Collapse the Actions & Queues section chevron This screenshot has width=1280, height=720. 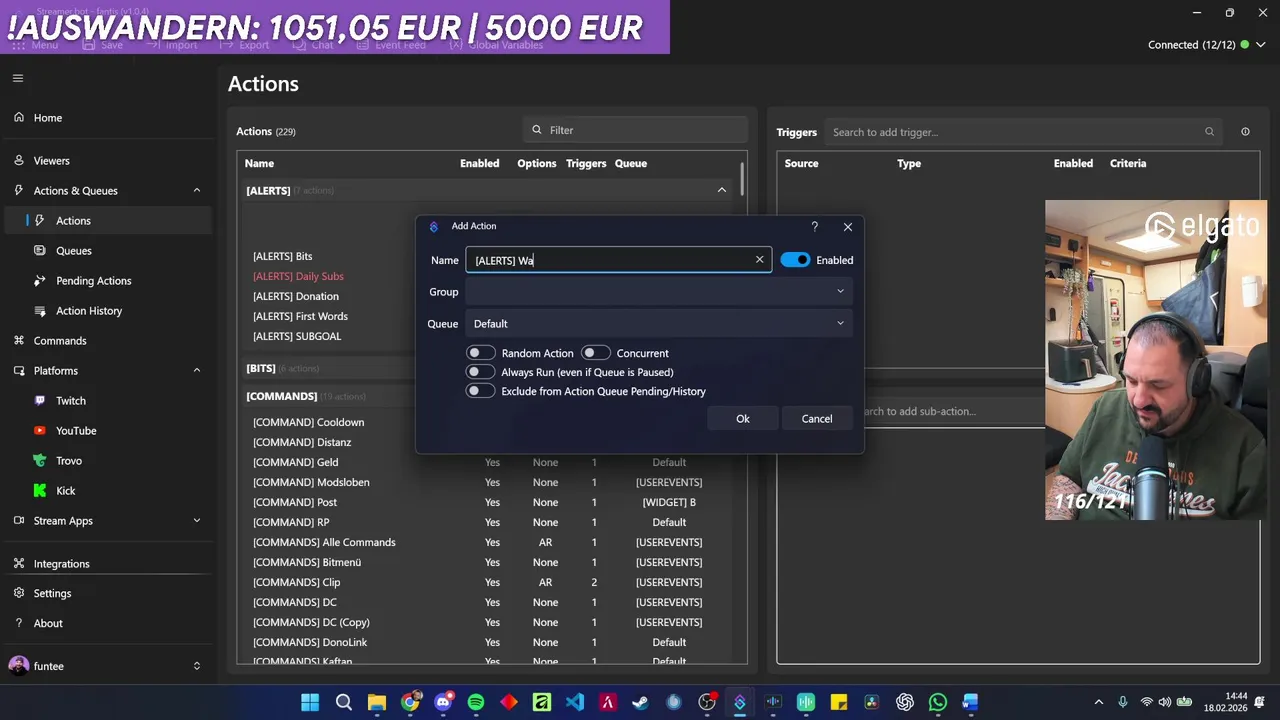pos(196,190)
